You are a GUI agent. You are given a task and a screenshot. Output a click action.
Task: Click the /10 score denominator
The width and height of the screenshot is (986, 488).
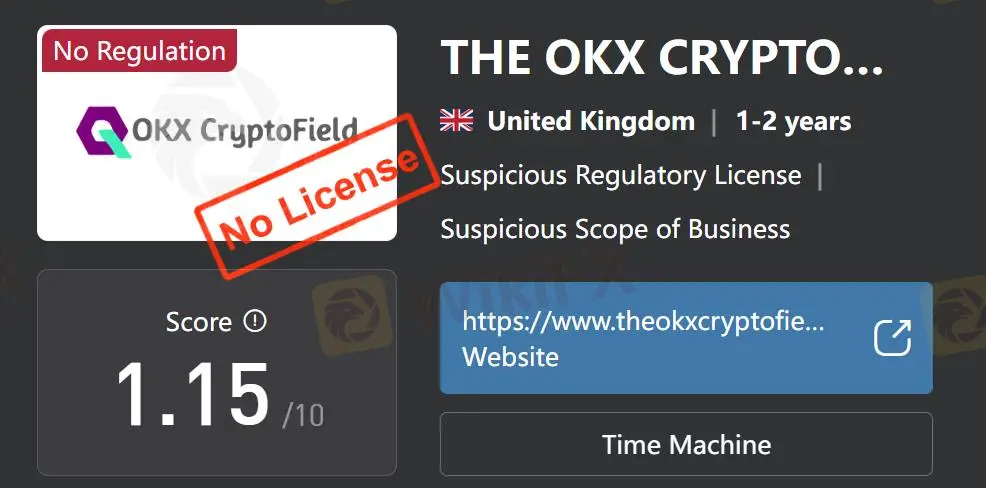[303, 416]
